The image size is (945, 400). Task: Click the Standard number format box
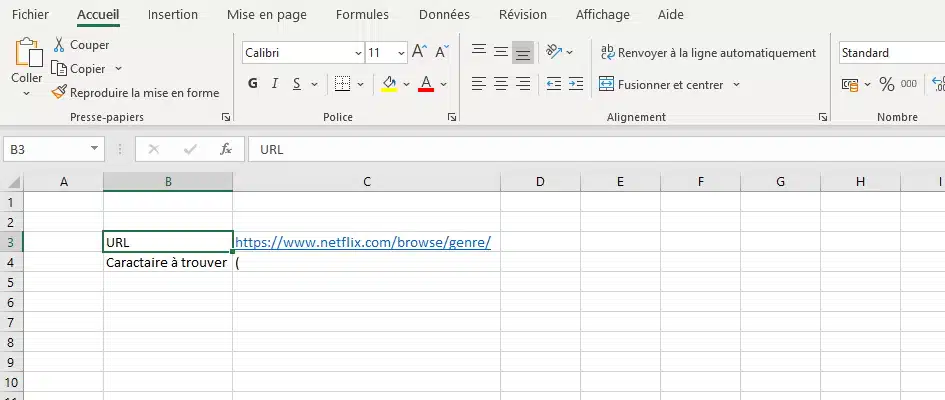tap(892, 53)
